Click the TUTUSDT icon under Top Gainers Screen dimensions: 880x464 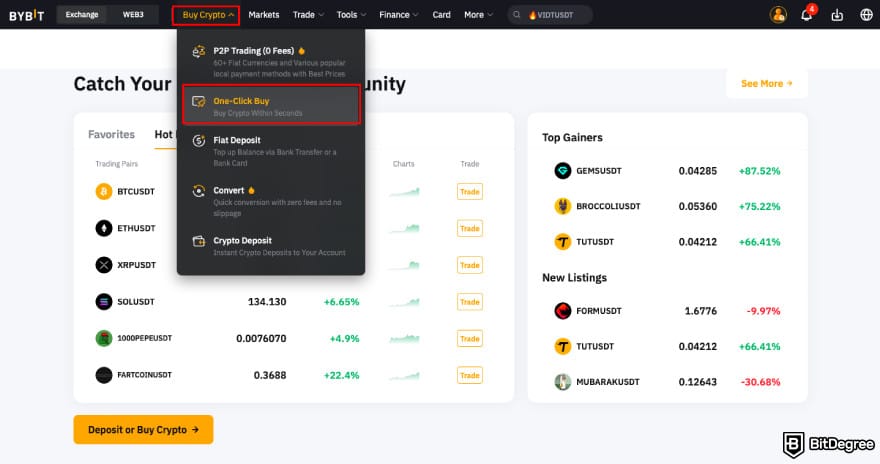(x=562, y=242)
